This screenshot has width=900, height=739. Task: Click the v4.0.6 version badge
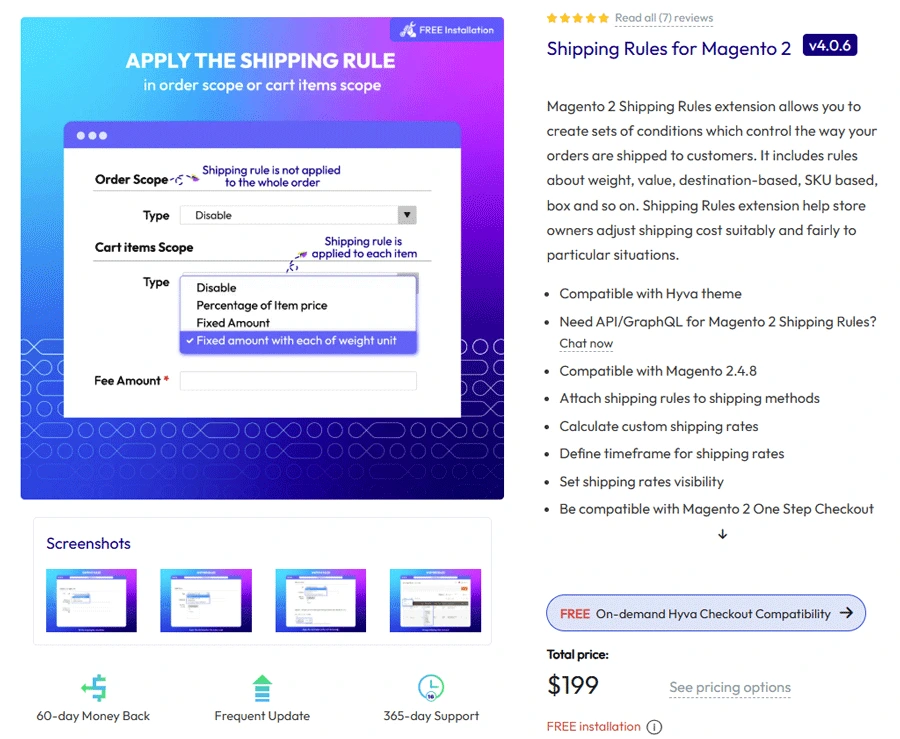pos(830,45)
